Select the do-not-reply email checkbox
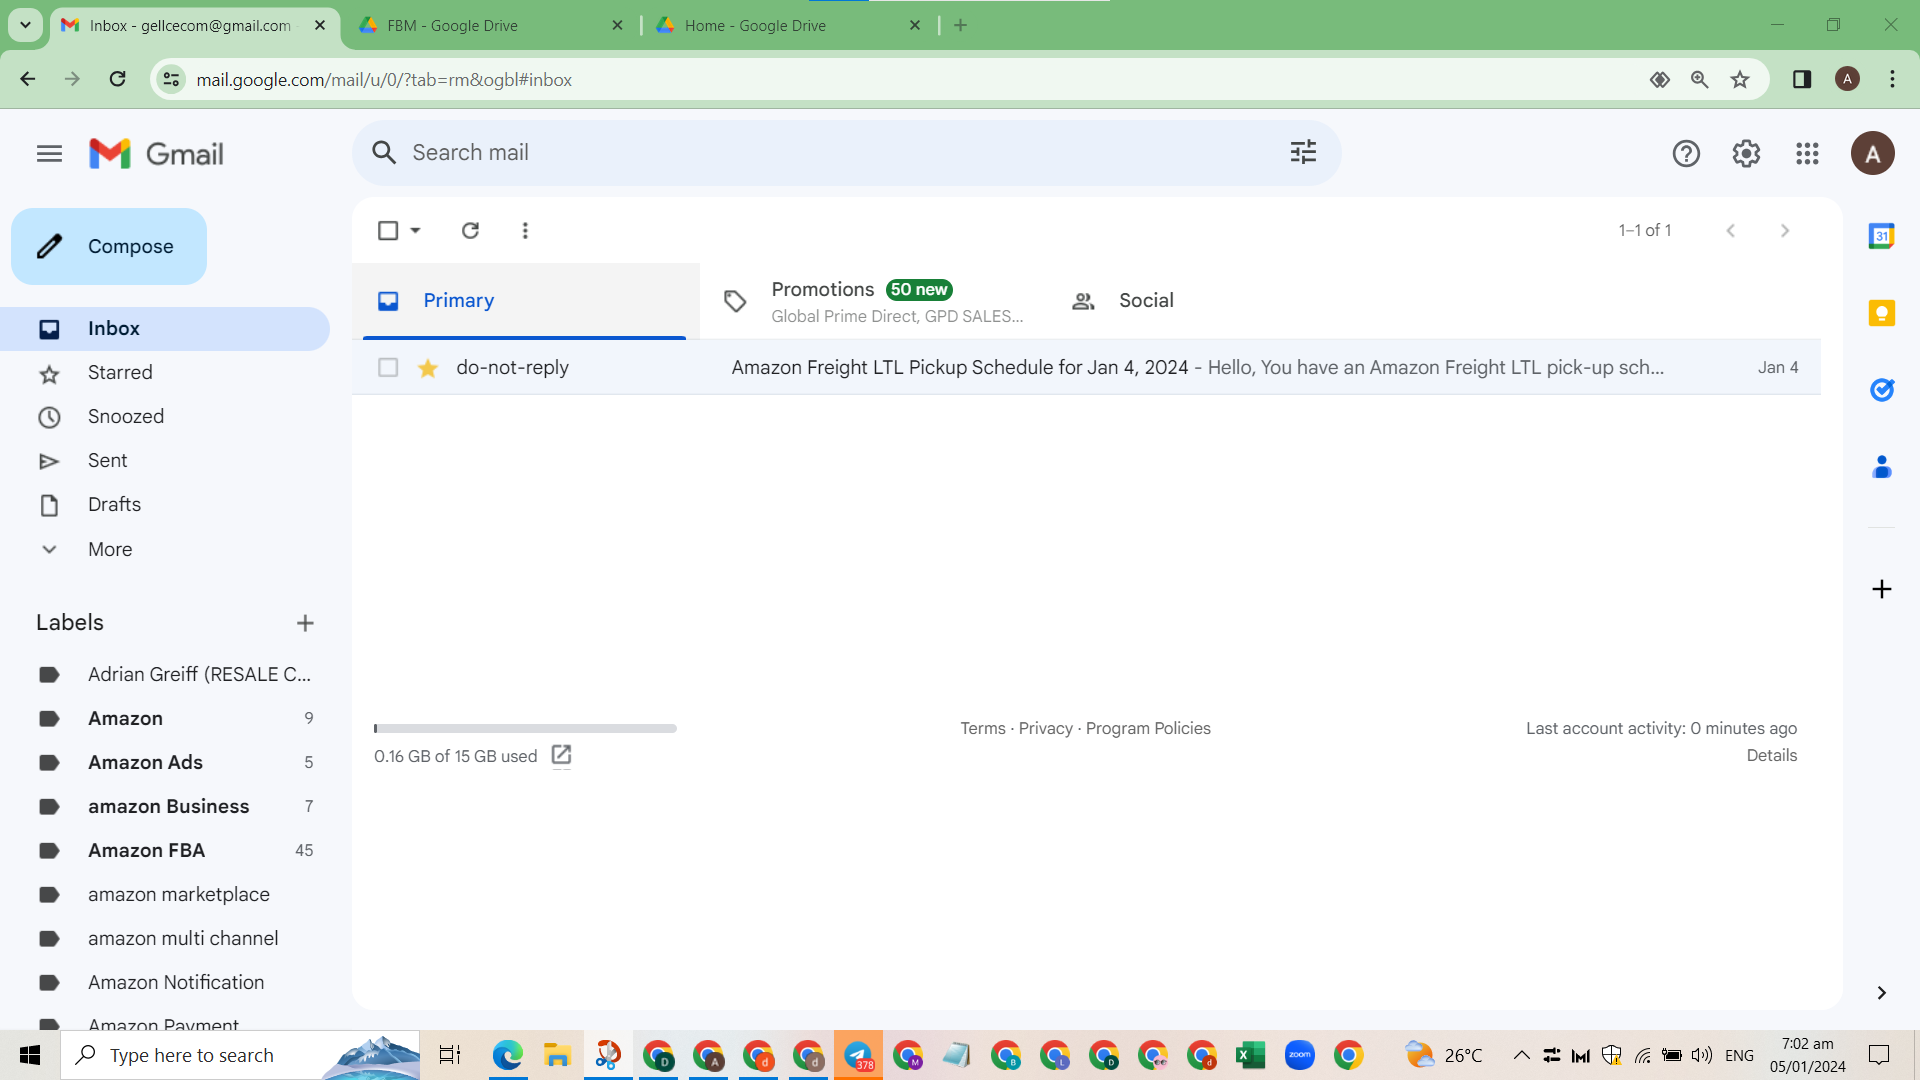Image resolution: width=1920 pixels, height=1080 pixels. [388, 367]
